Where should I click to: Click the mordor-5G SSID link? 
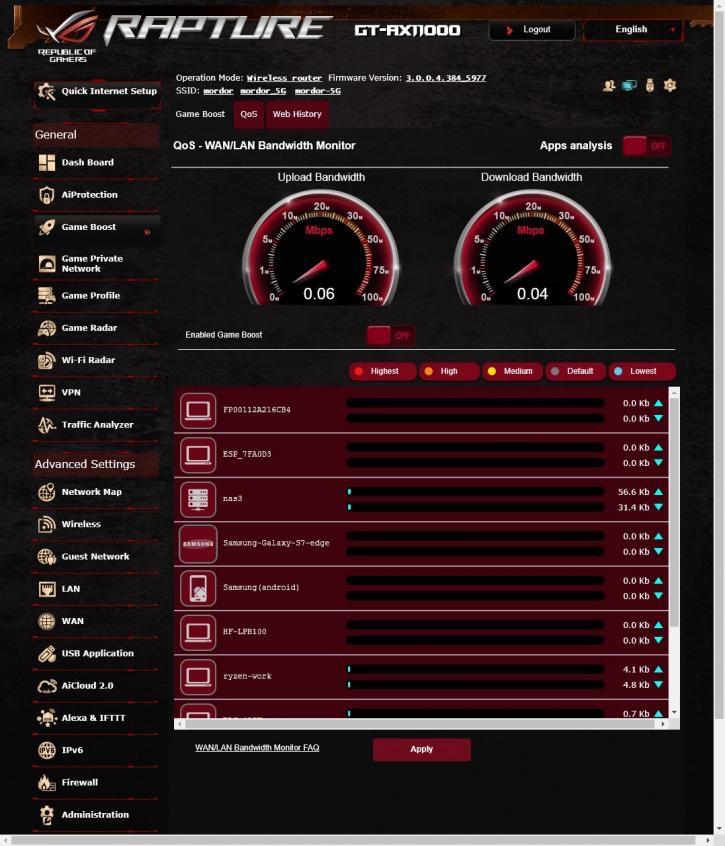[x=318, y=91]
